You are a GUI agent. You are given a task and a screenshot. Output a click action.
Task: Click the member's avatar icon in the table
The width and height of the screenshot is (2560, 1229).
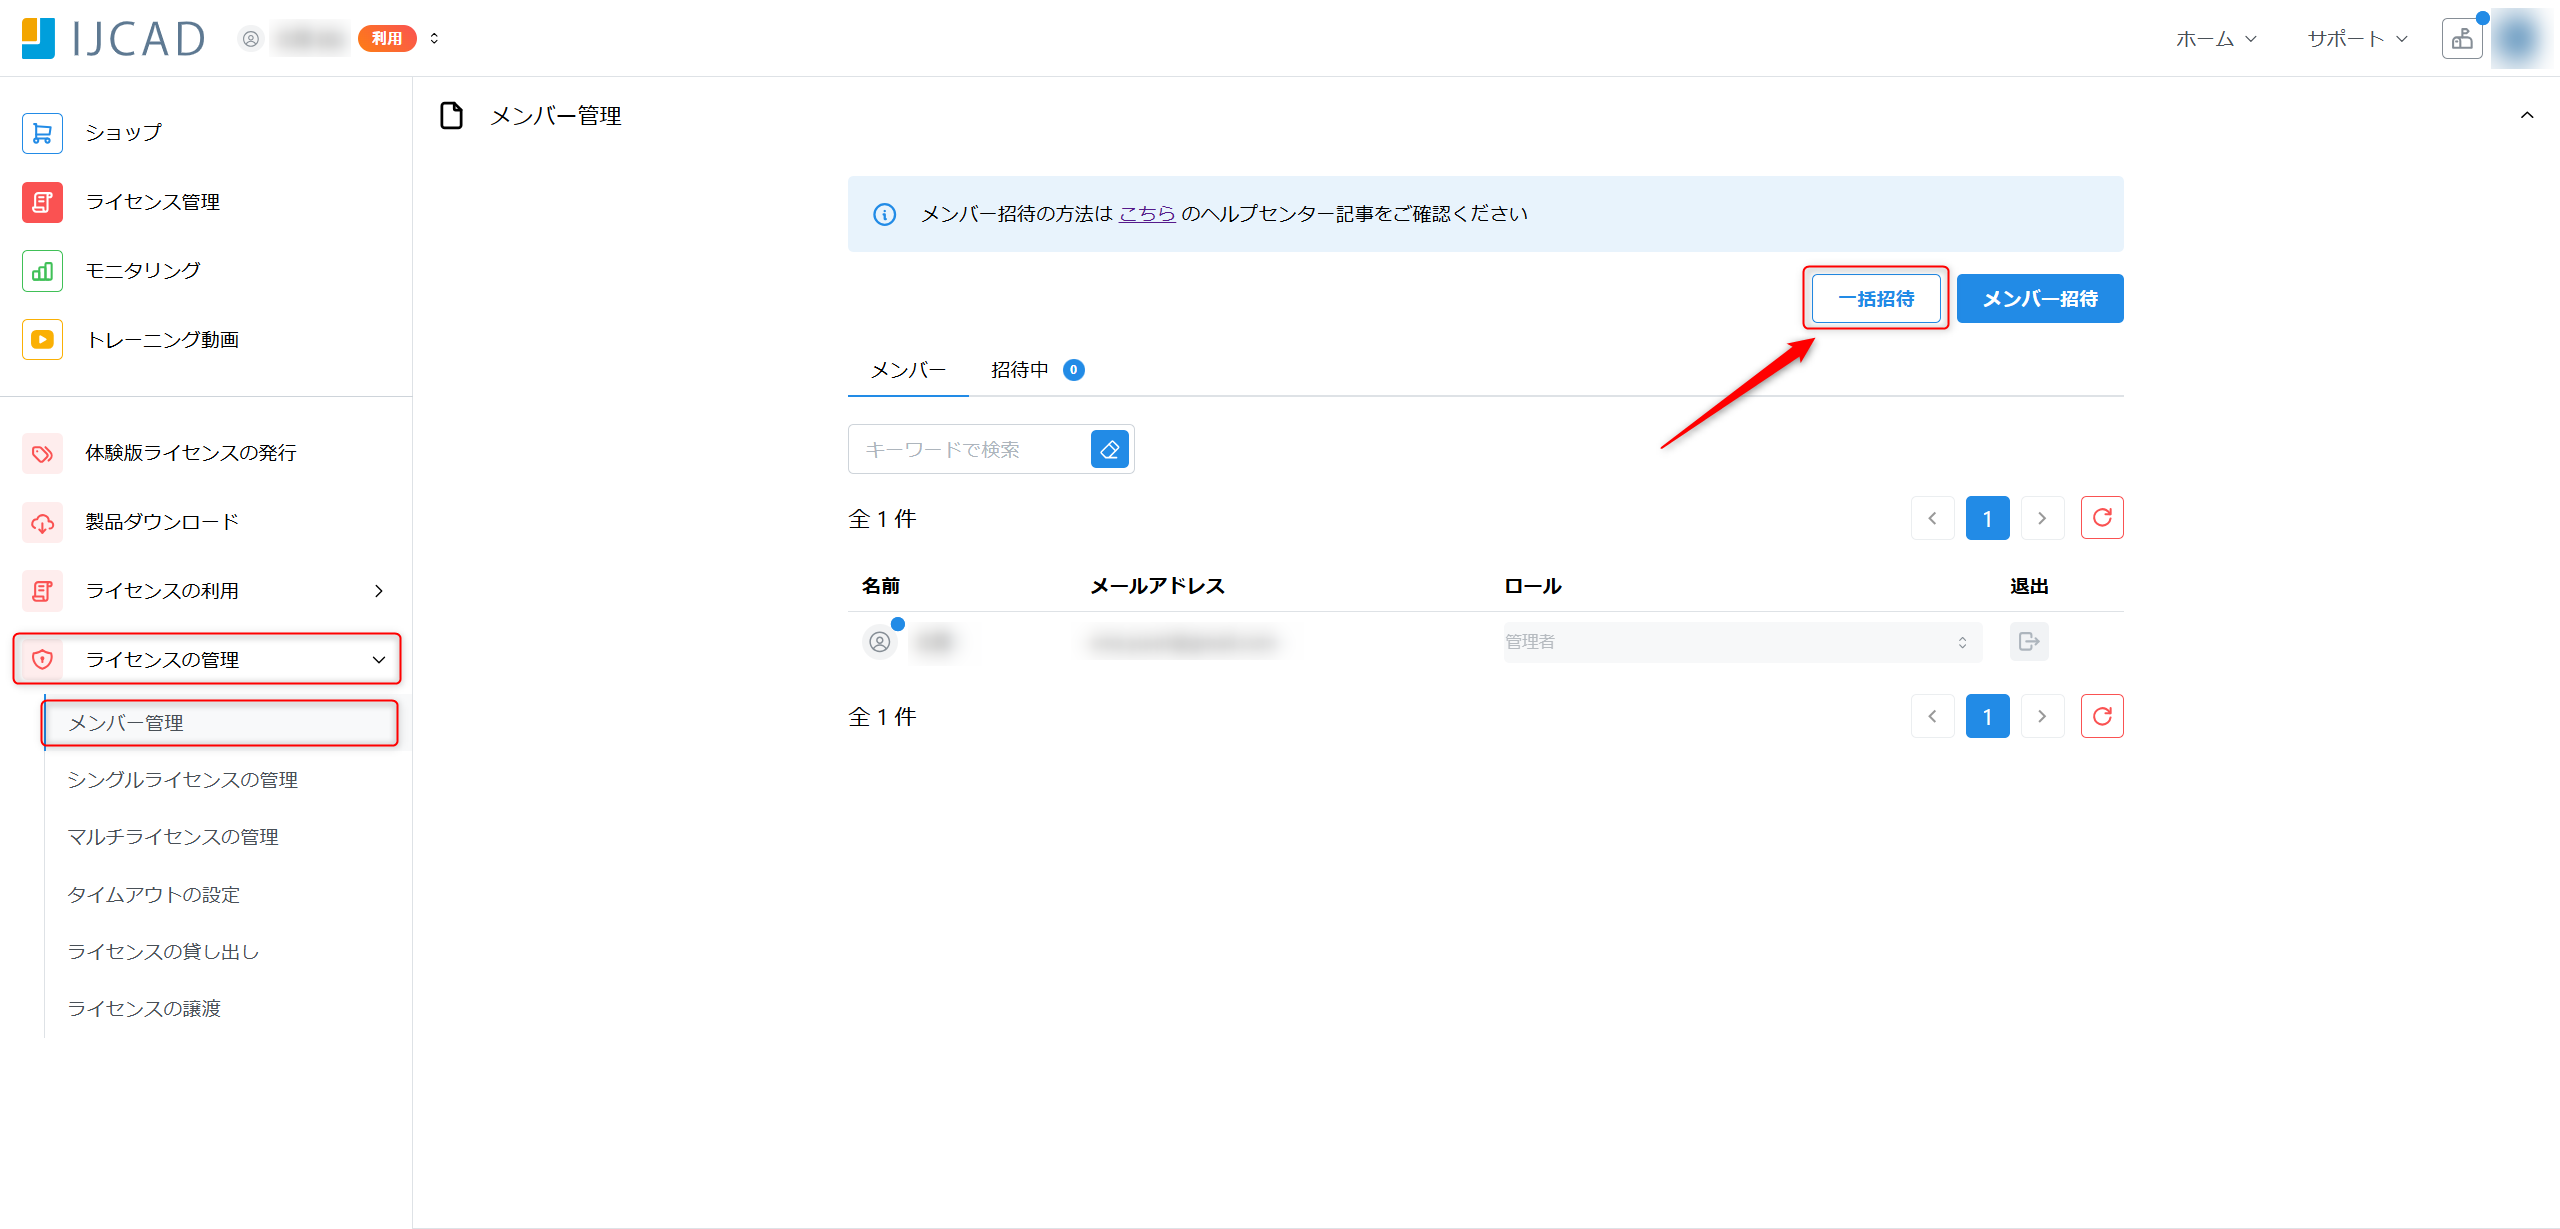click(880, 642)
